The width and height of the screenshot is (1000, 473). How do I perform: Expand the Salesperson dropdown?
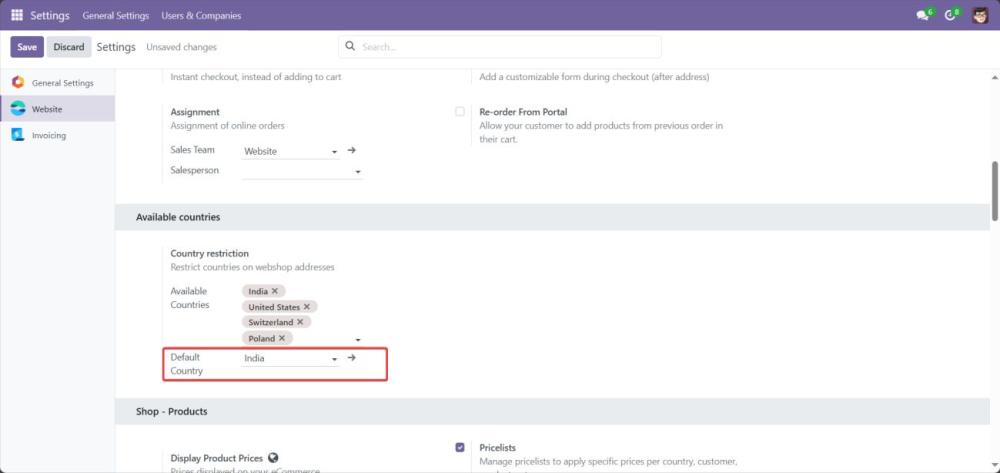[358, 172]
